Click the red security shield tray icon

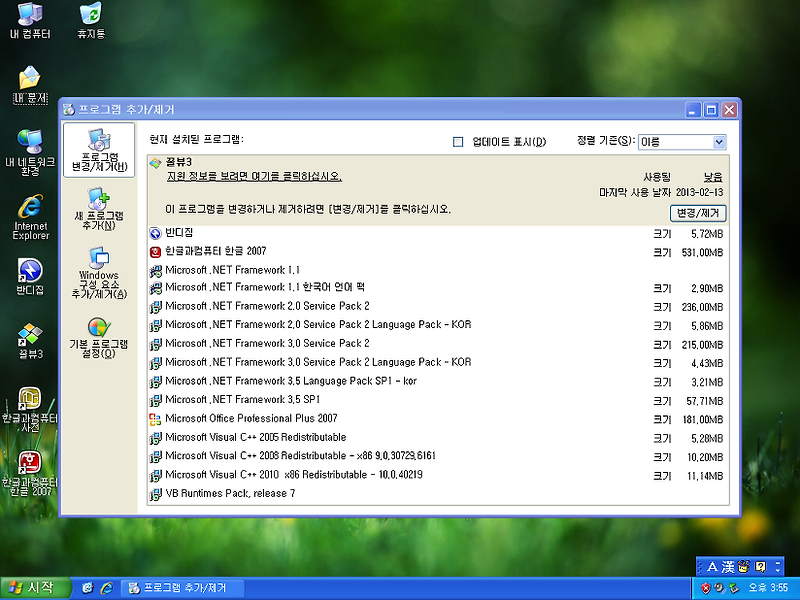(x=706, y=588)
